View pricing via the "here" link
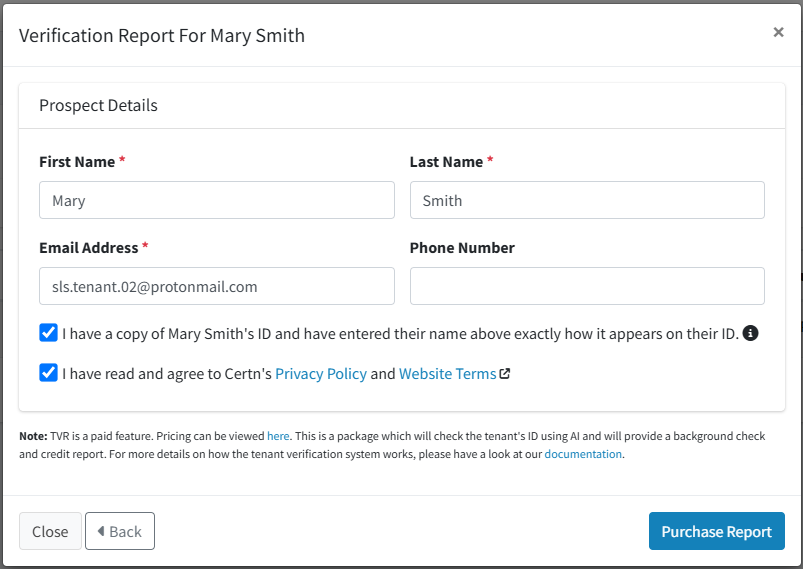The height and width of the screenshot is (569, 803). pos(278,436)
